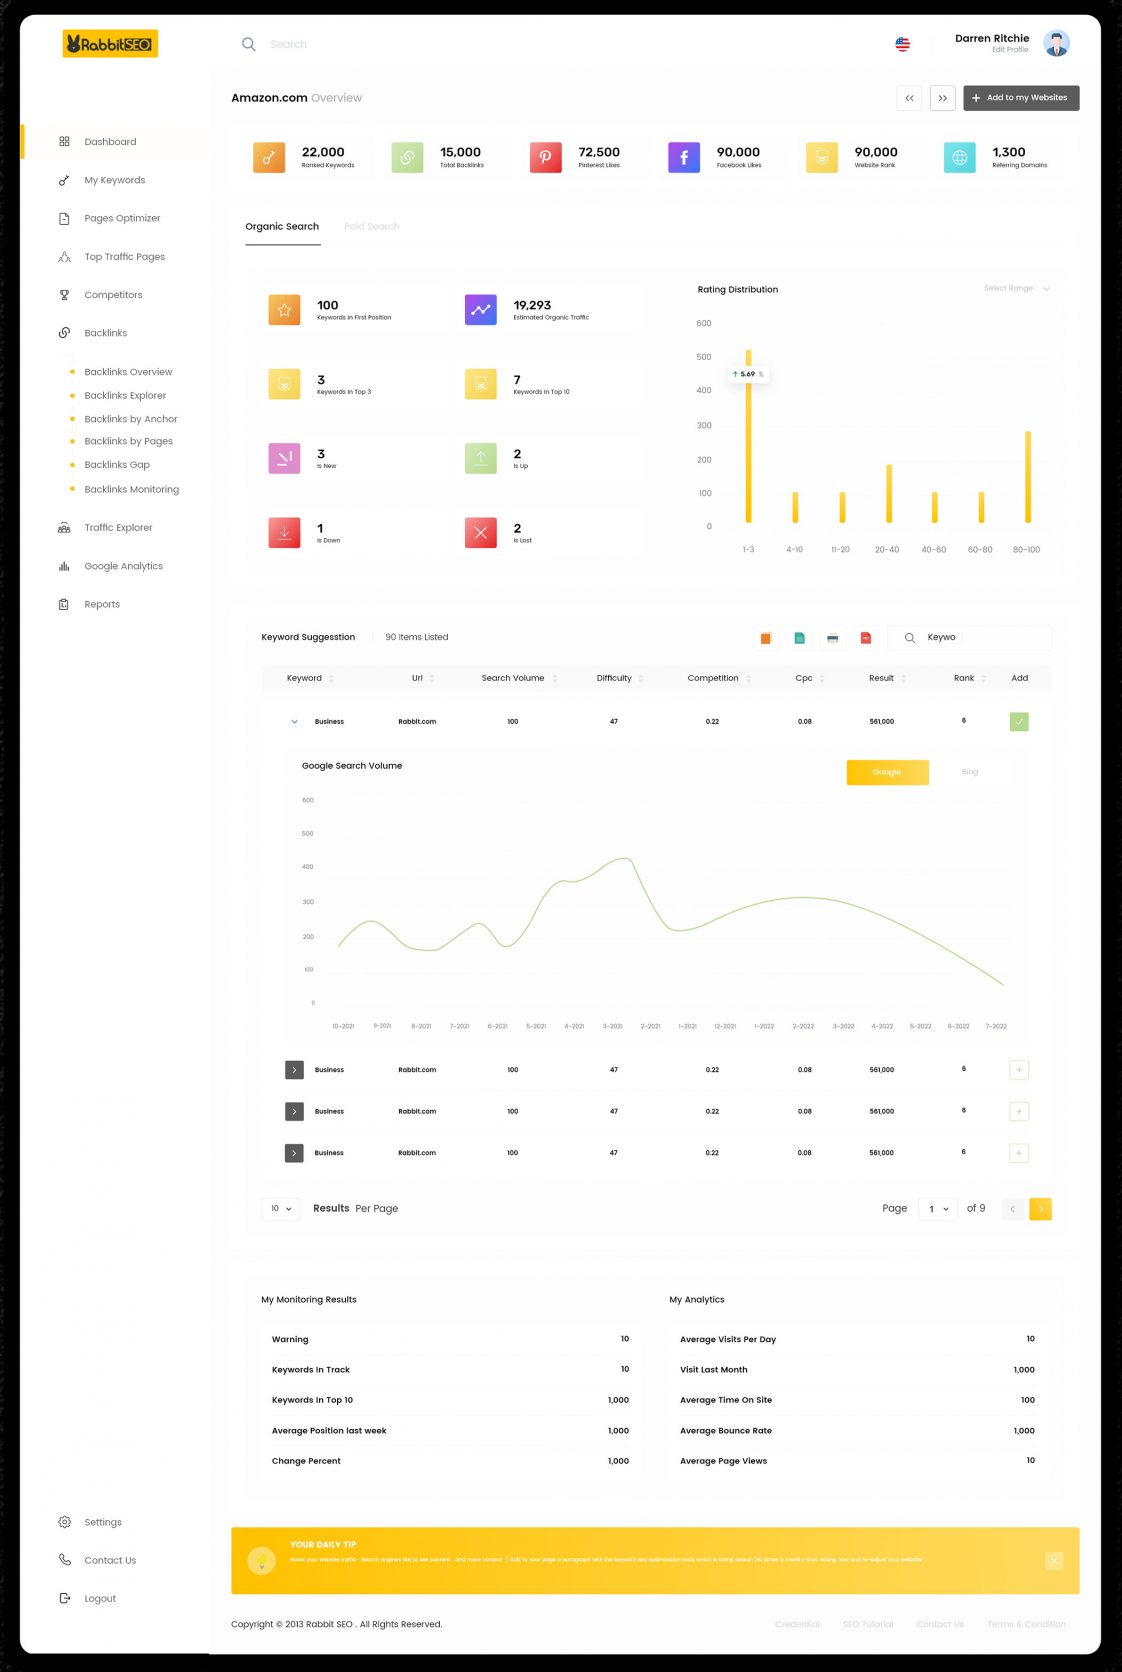
Task: Click the keyword table search field
Action: 970,638
